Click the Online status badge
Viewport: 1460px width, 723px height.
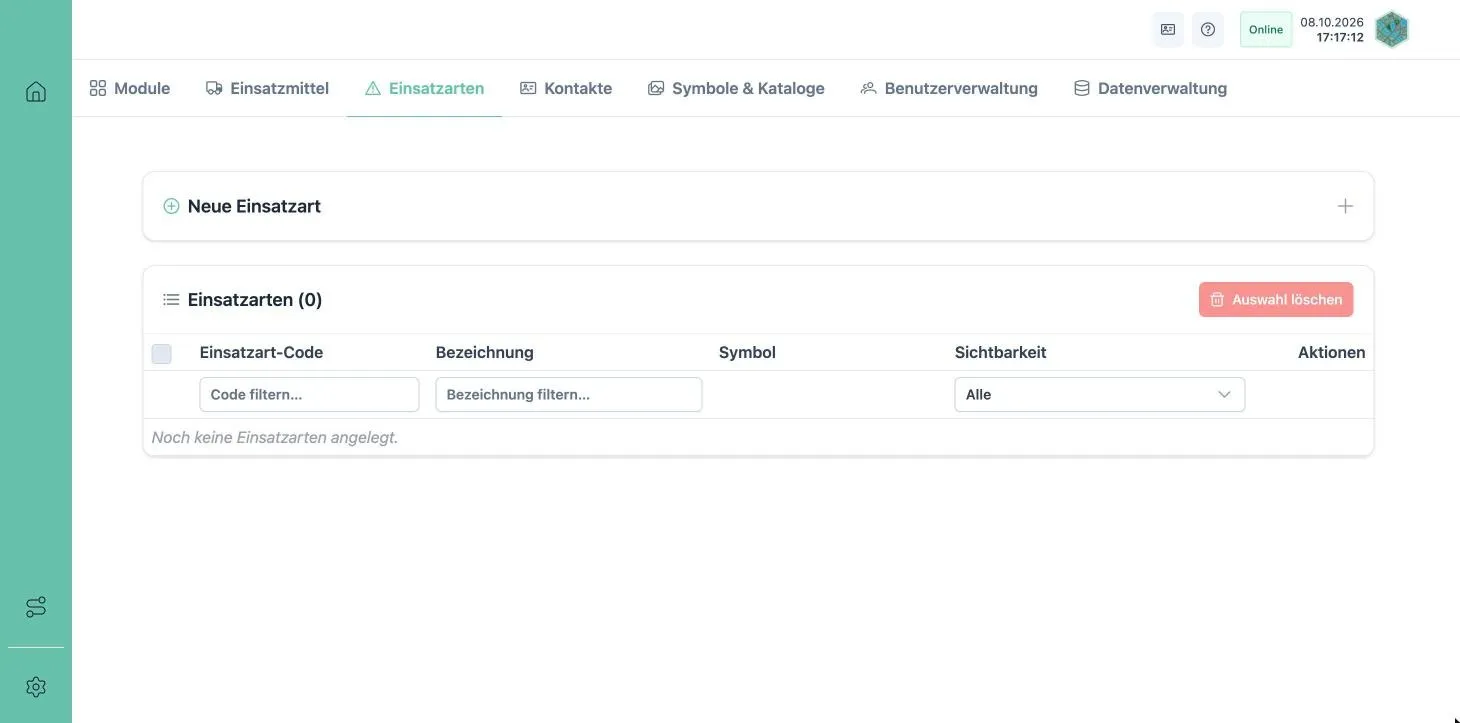point(1266,30)
